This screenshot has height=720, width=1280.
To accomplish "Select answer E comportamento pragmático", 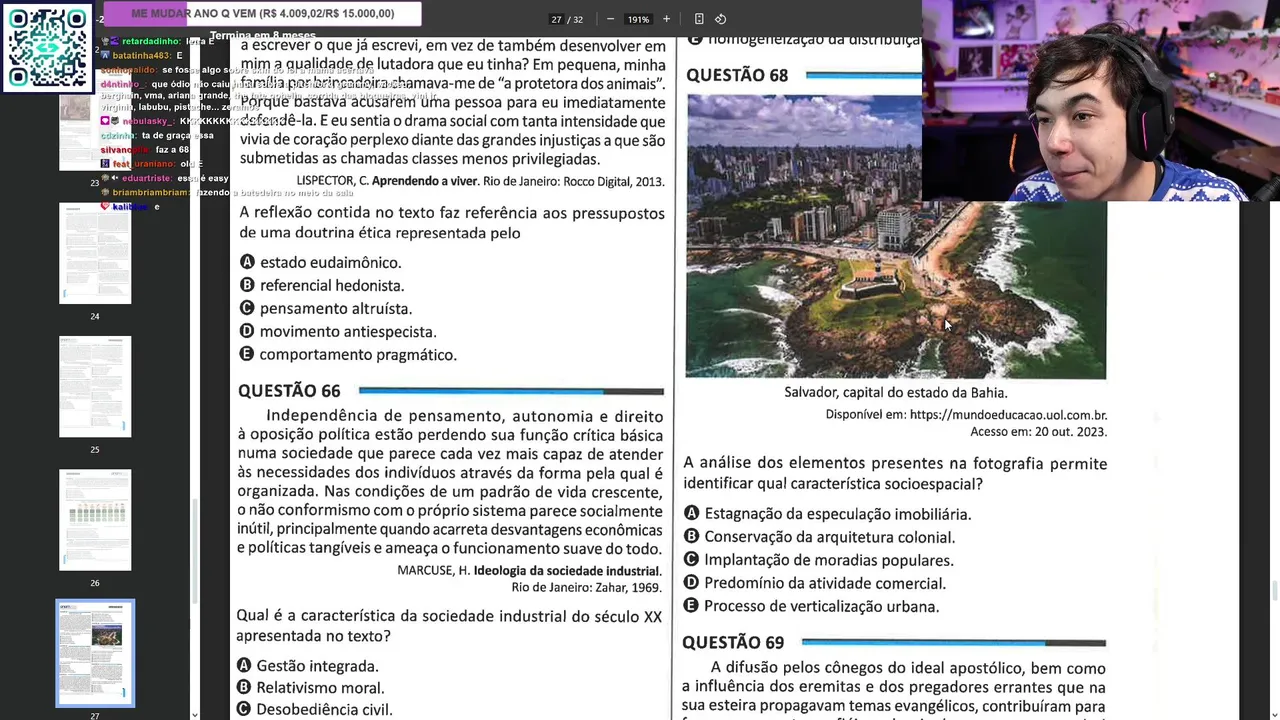I will (x=348, y=354).
